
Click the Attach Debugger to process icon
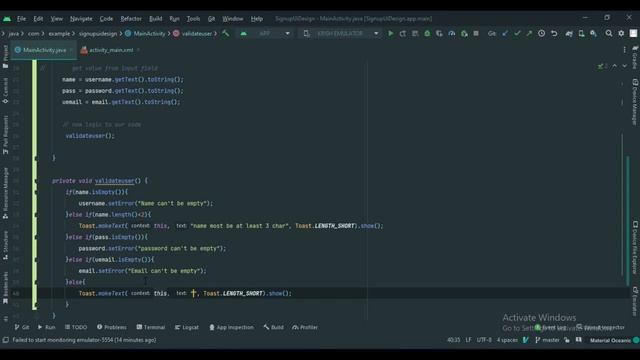coord(464,33)
